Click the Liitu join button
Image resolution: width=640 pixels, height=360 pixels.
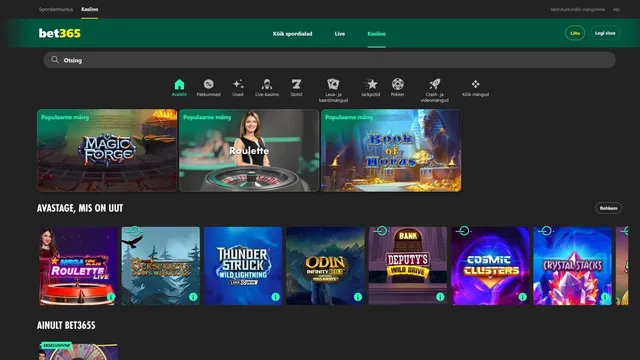pos(575,33)
